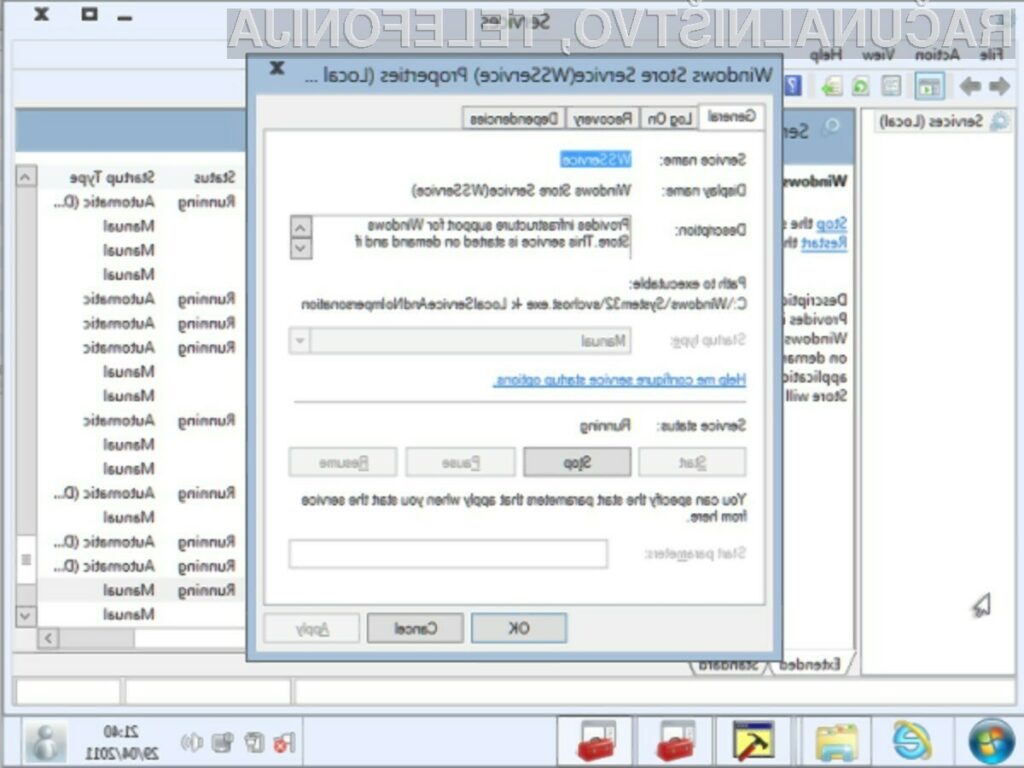This screenshot has height=768, width=1024.
Task: Switch to the Standard view tab
Action: click(x=728, y=665)
